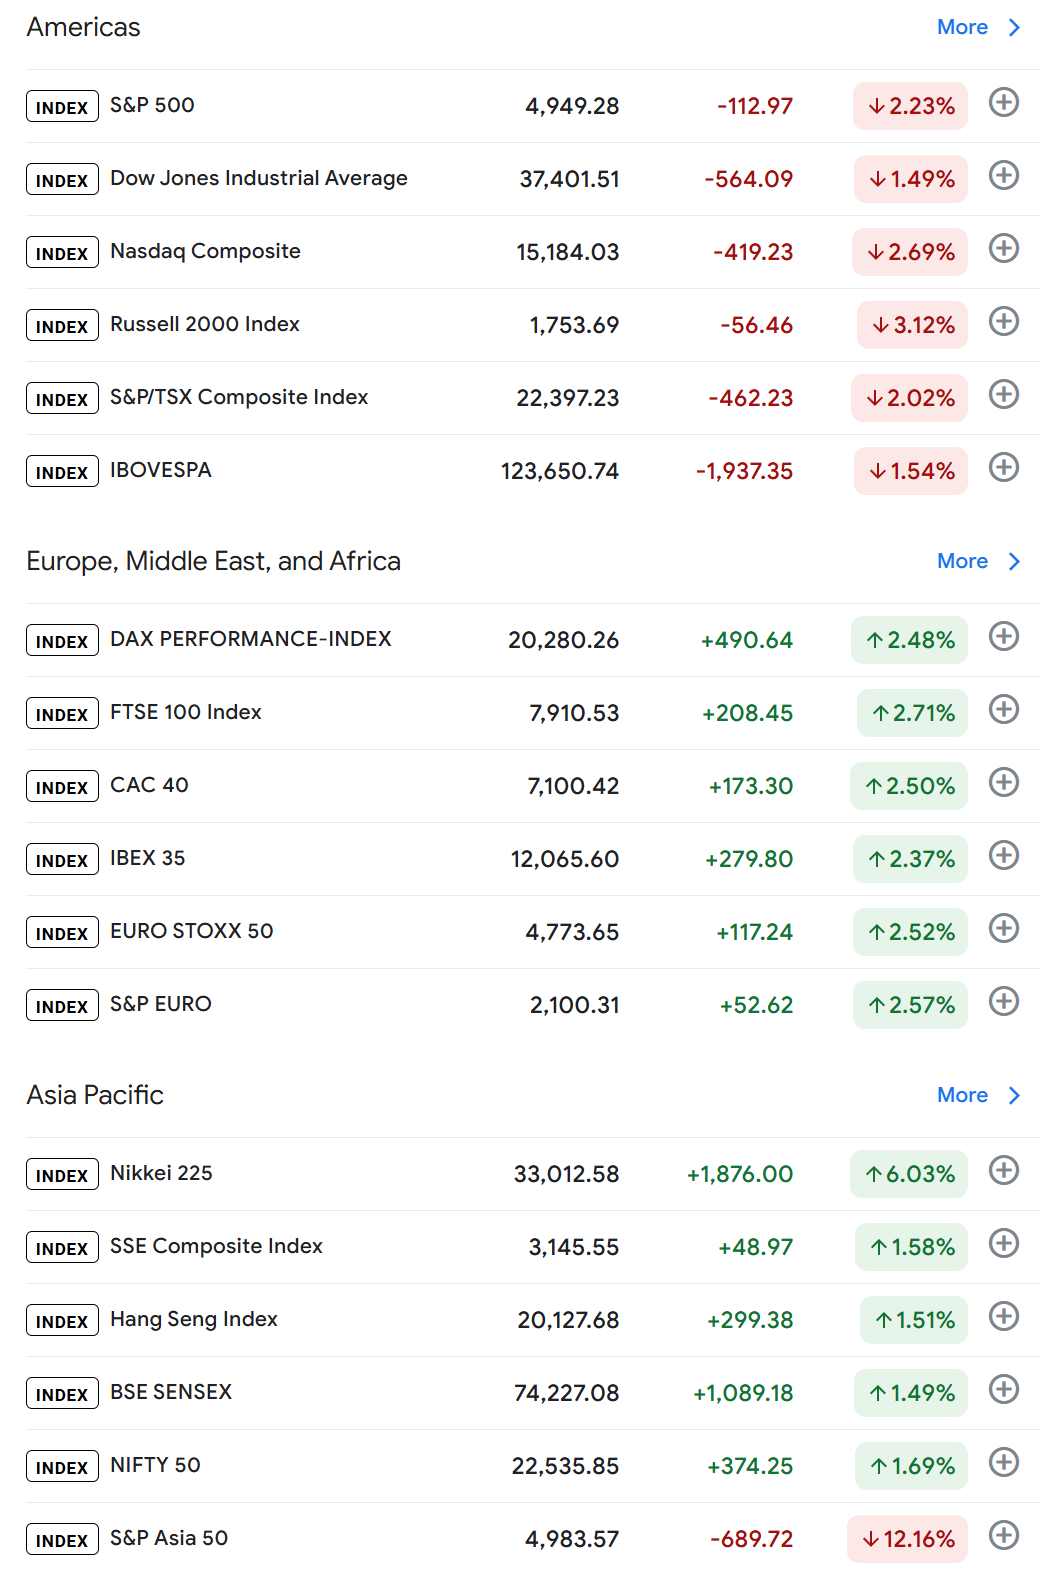The height and width of the screenshot is (1586, 1054).
Task: Open More link for Americas
Action: point(962,27)
